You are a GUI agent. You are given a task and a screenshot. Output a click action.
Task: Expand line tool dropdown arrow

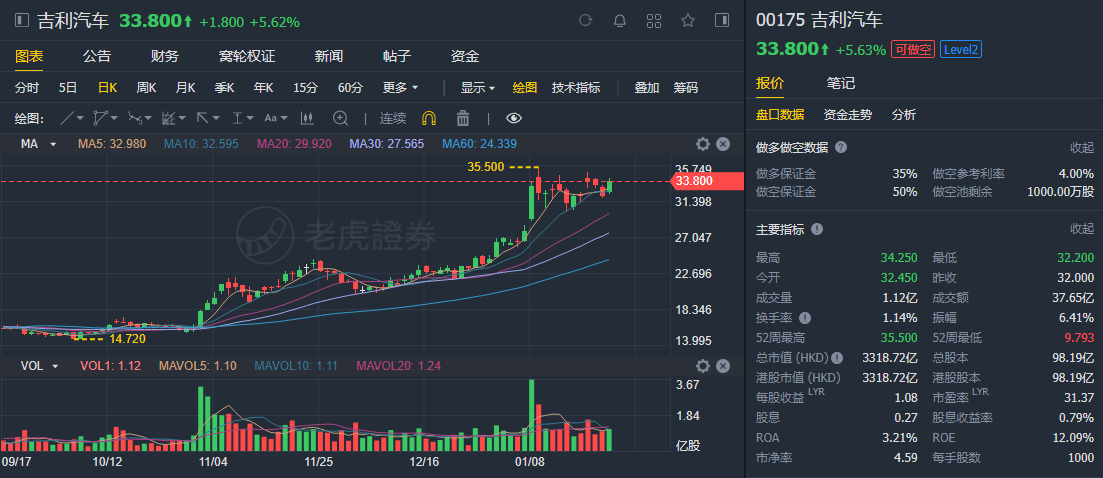(x=80, y=118)
